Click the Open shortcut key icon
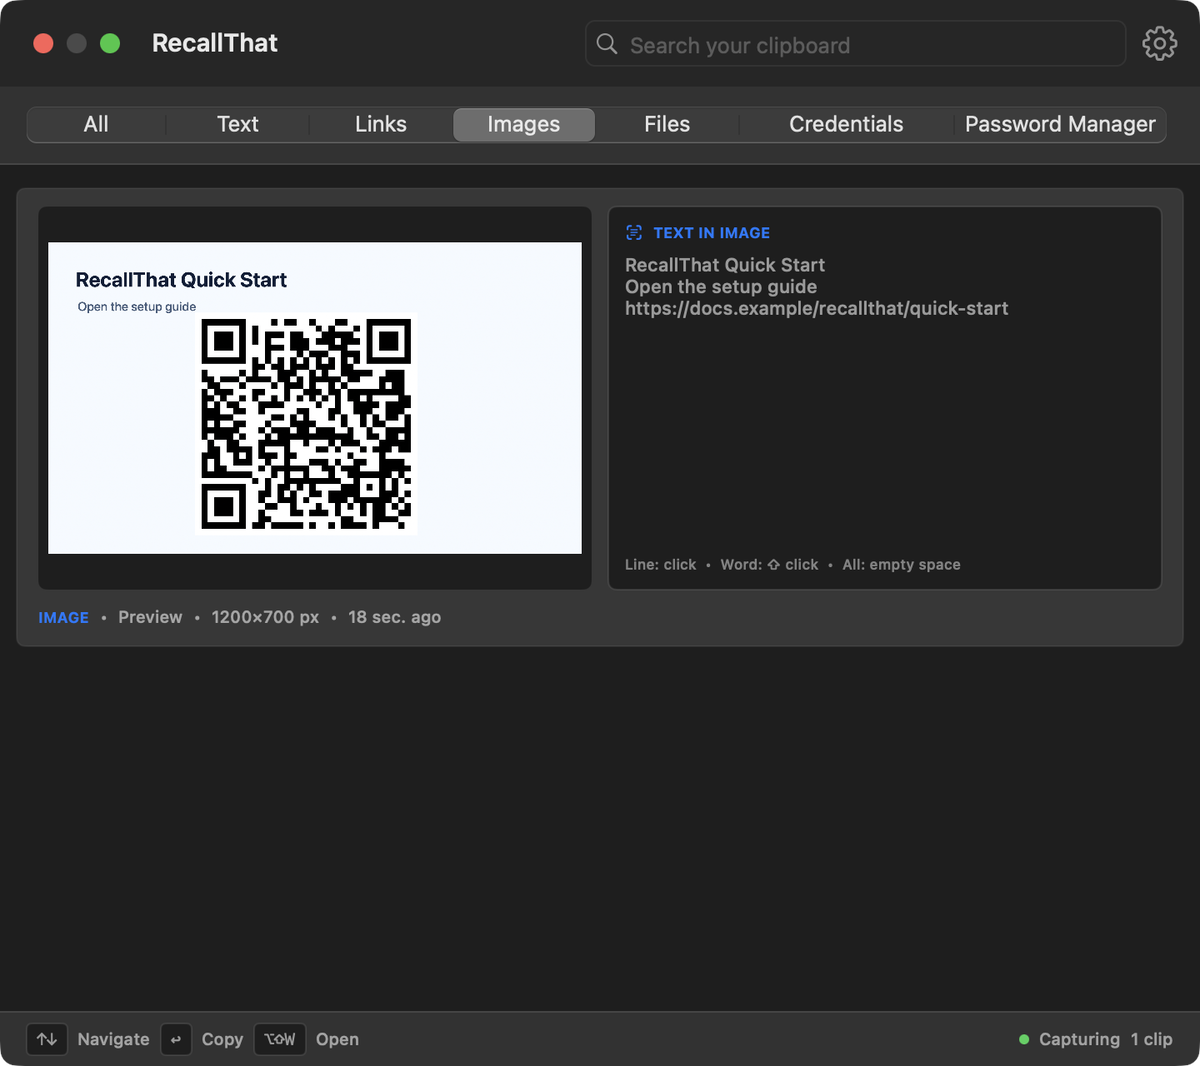This screenshot has width=1200, height=1066. coord(280,1040)
